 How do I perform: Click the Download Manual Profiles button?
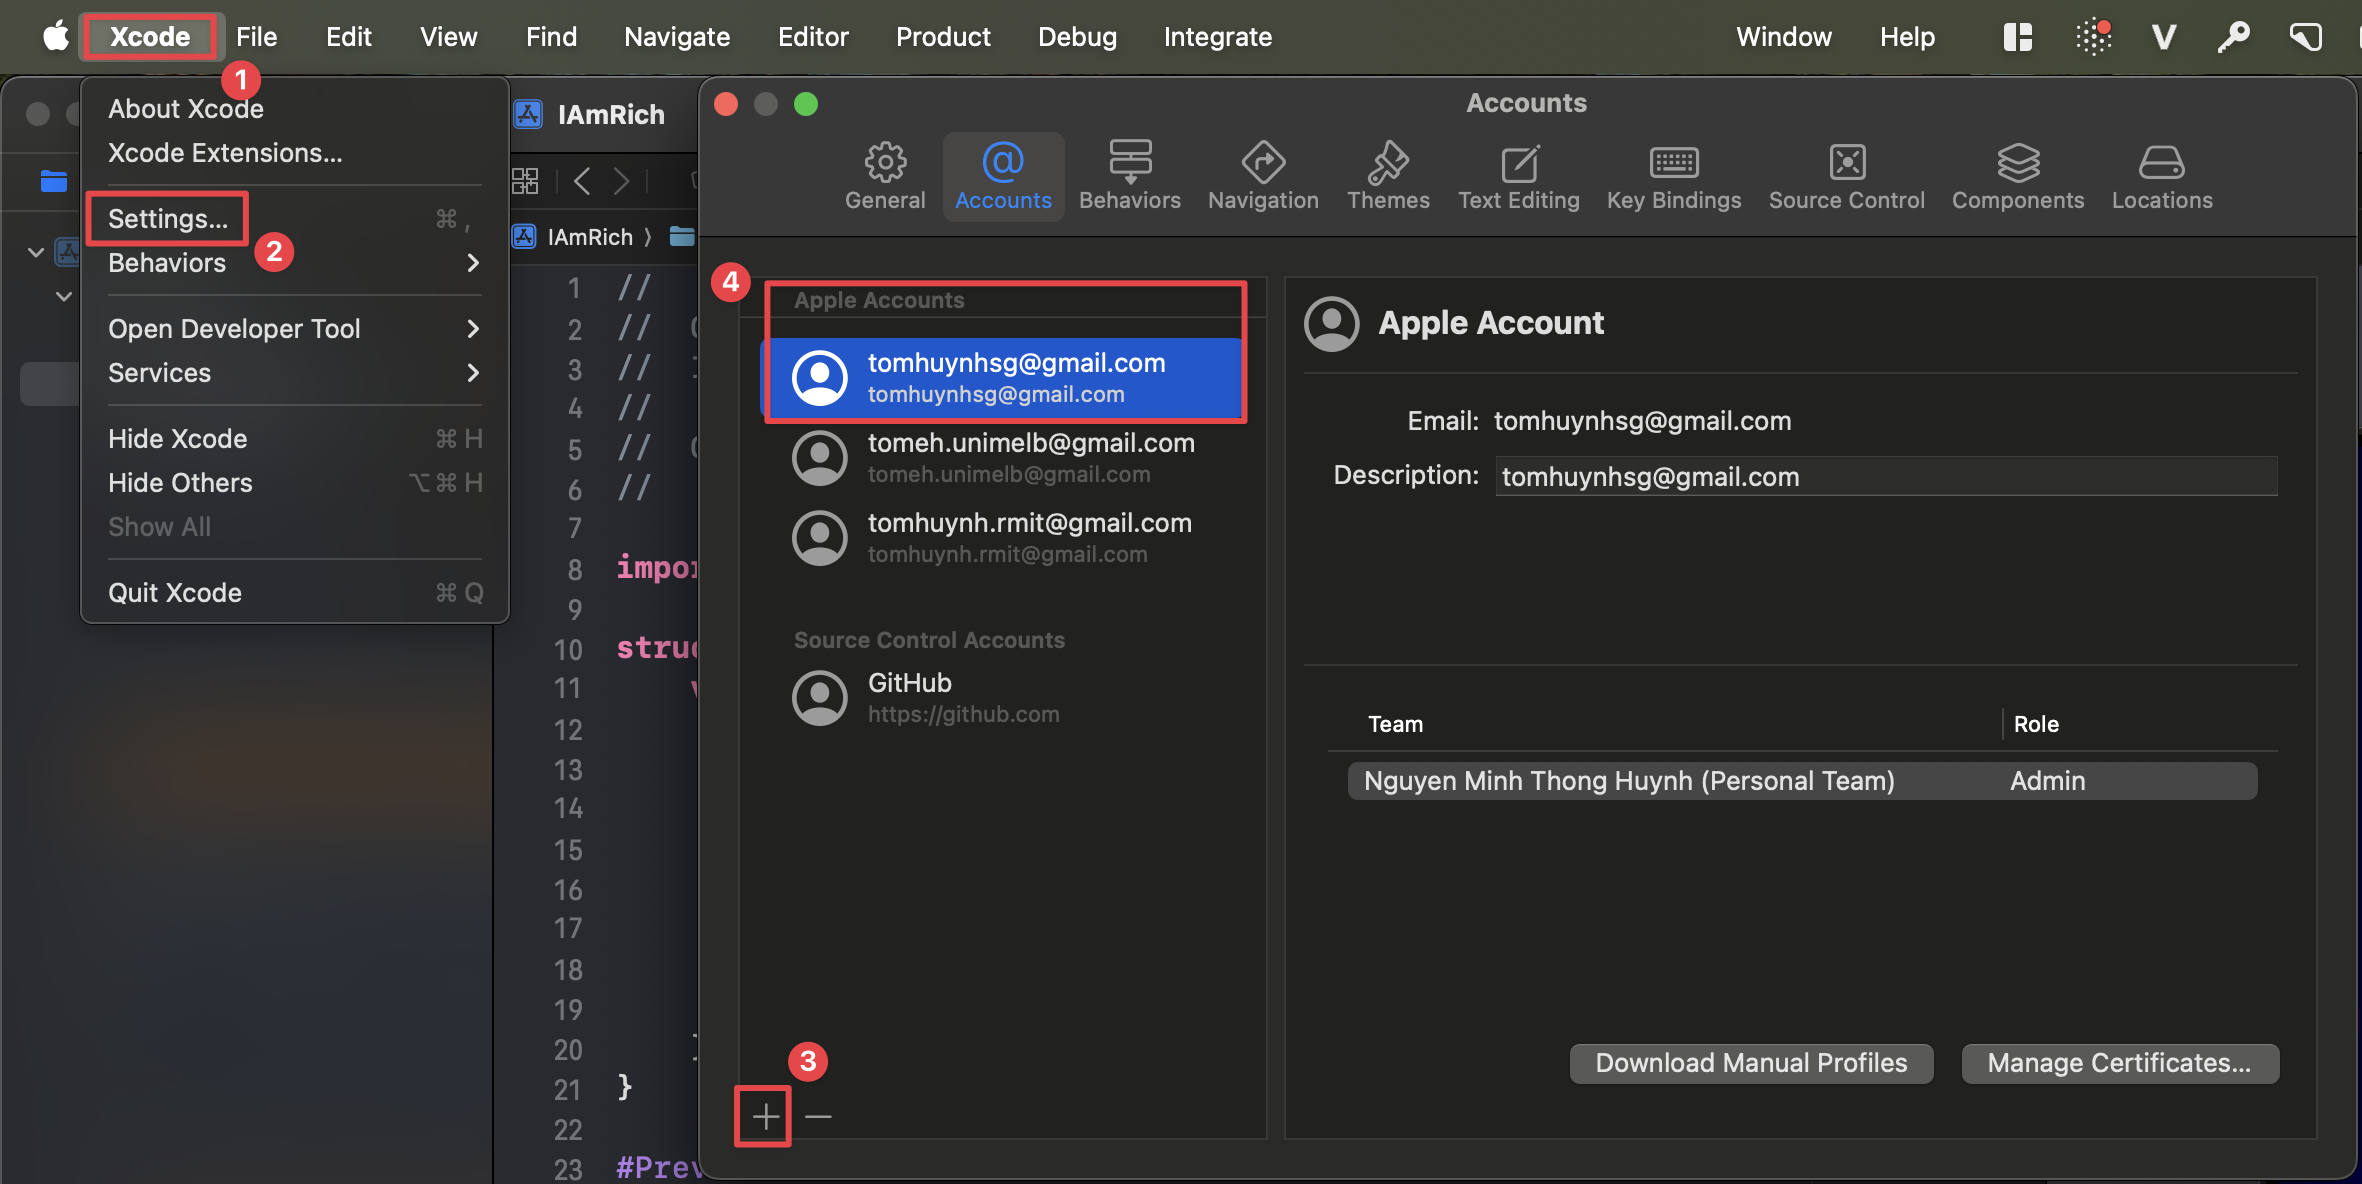pos(1750,1063)
